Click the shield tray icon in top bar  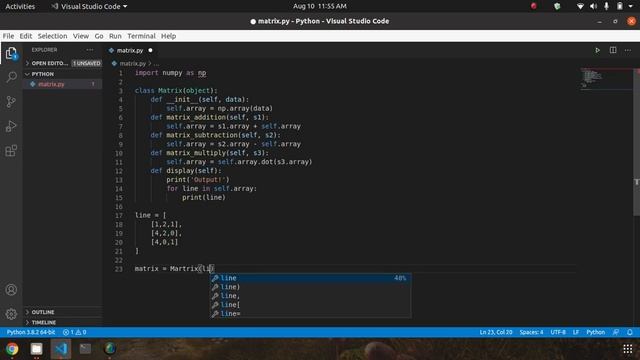557,6
